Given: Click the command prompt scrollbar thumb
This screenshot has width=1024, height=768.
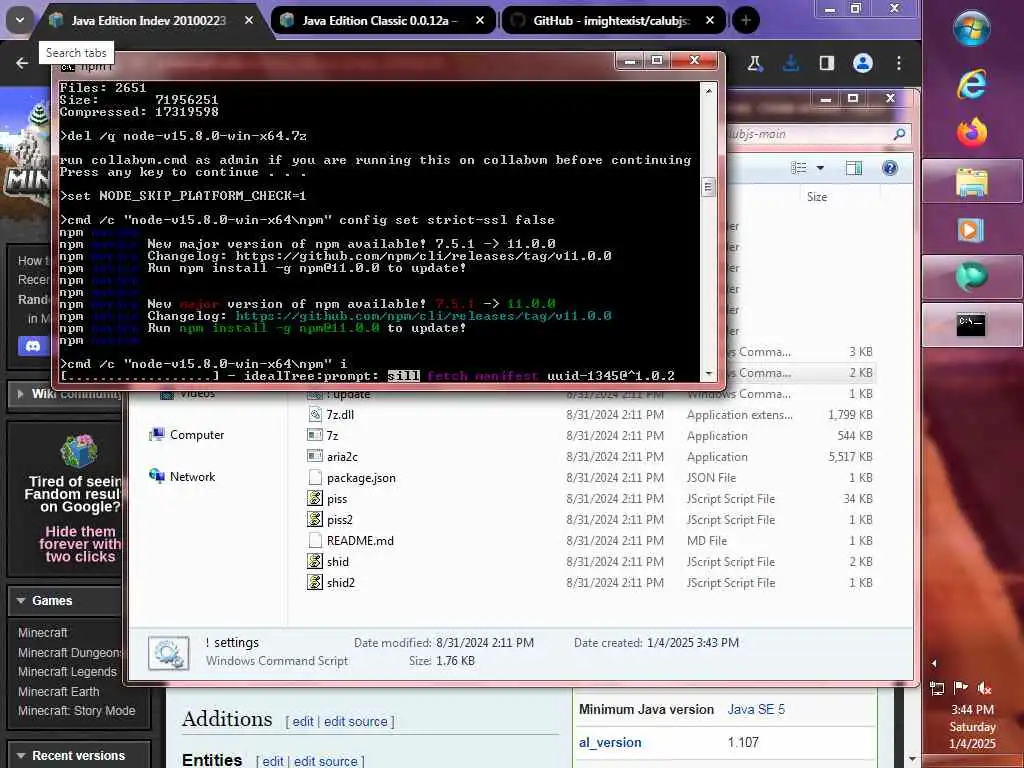Looking at the screenshot, I should (x=709, y=187).
